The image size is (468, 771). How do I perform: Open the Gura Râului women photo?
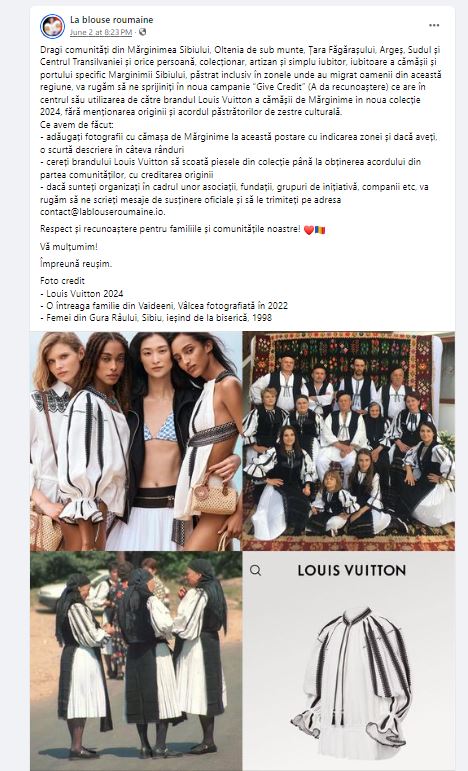(136, 661)
